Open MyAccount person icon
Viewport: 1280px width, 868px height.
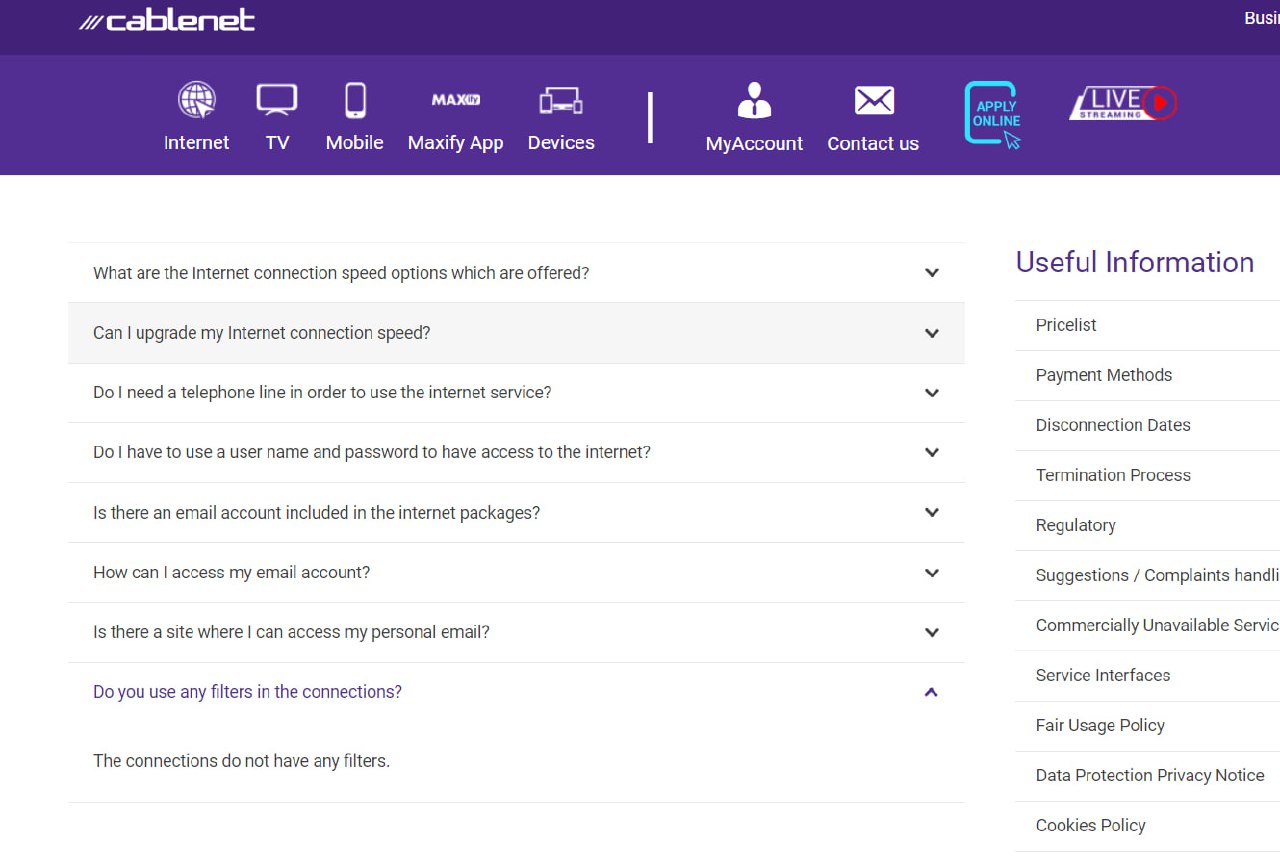pyautogui.click(x=754, y=101)
